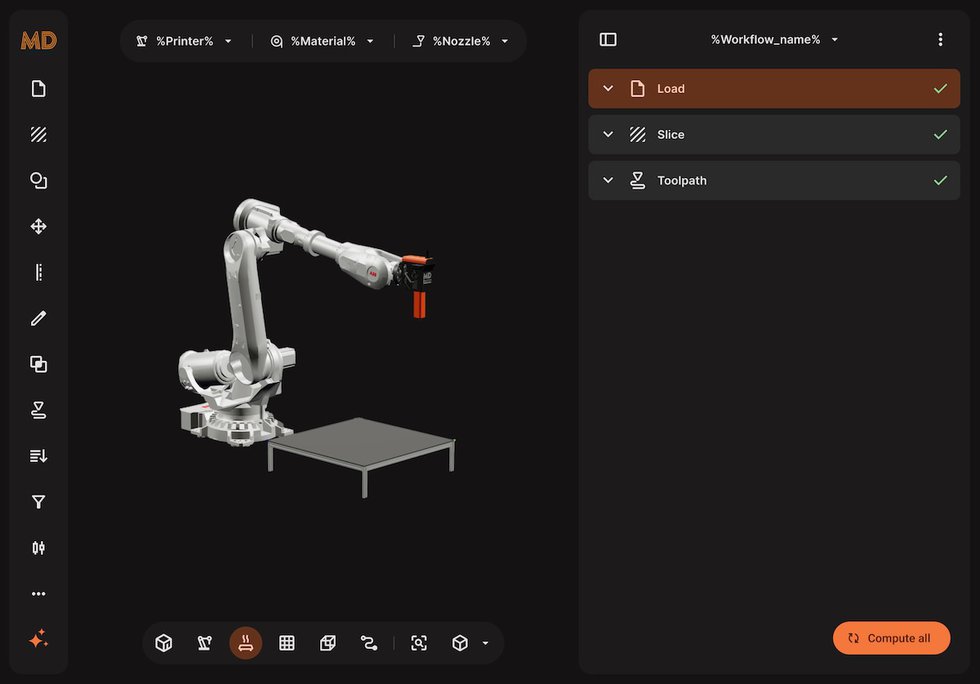Click the shapes icon in sidebar
Screen dimensions: 980x684
38,181
